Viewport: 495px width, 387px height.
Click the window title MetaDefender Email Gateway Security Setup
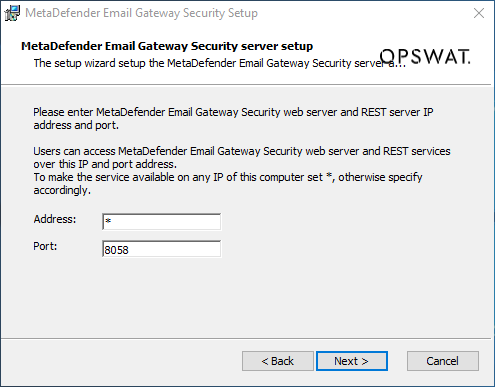click(141, 13)
